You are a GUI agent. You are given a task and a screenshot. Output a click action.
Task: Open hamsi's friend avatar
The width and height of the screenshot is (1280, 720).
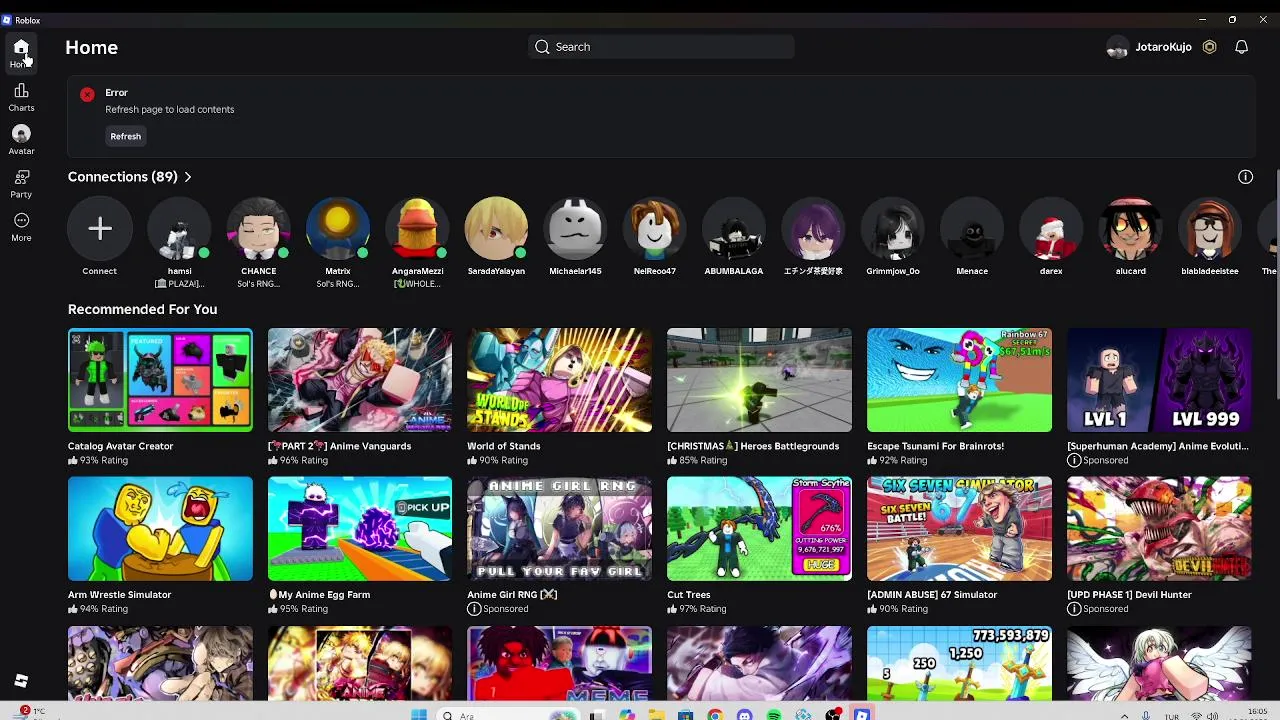179,229
